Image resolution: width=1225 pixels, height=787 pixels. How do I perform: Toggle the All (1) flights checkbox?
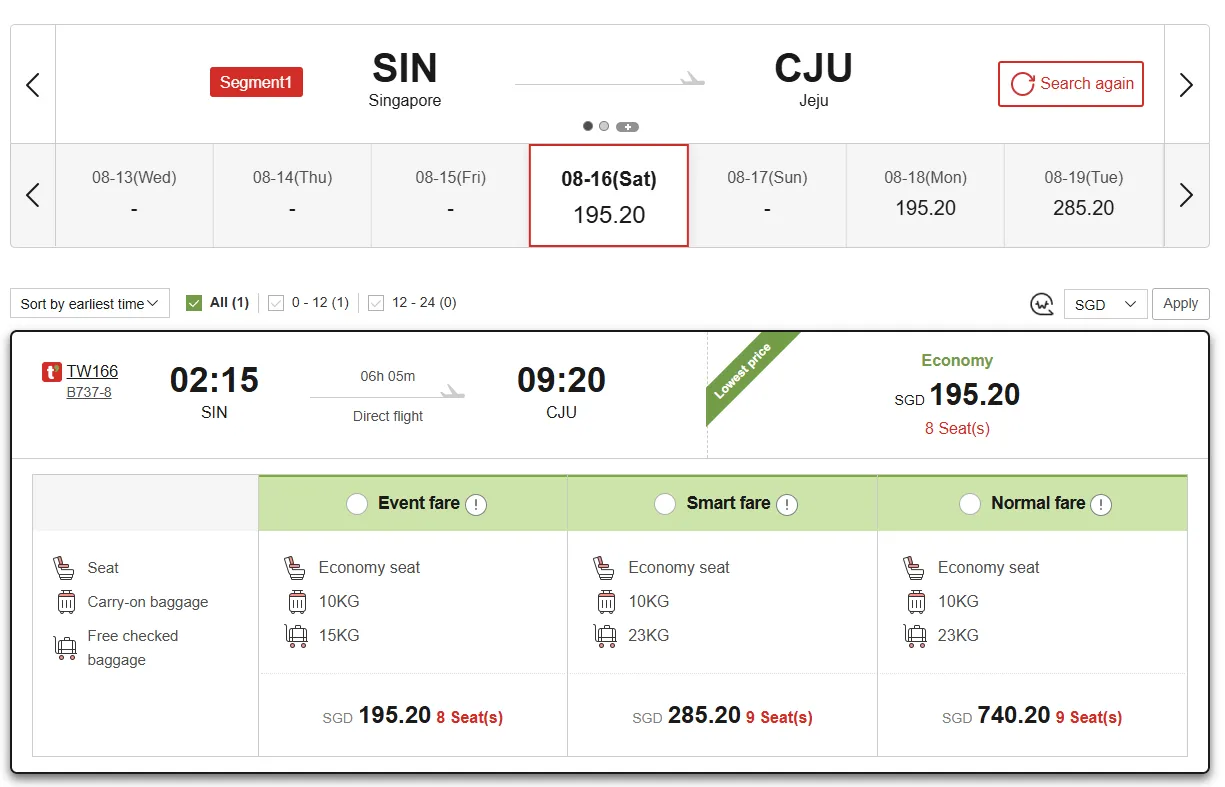(194, 303)
